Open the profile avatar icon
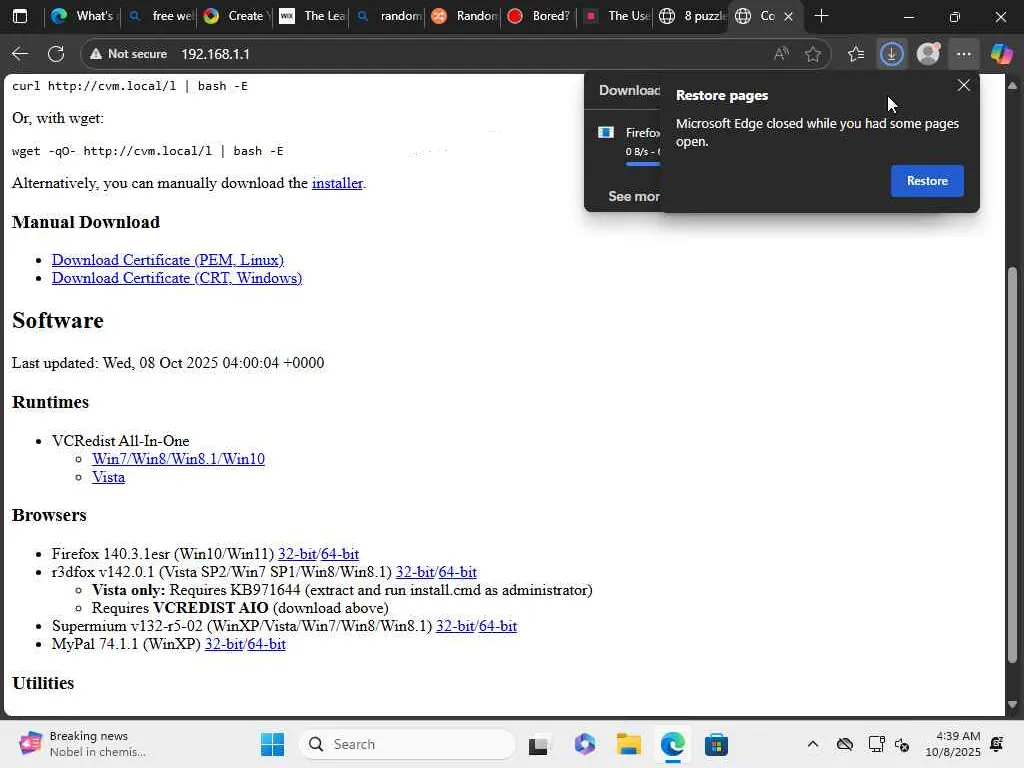The image size is (1024, 768). 928,54
